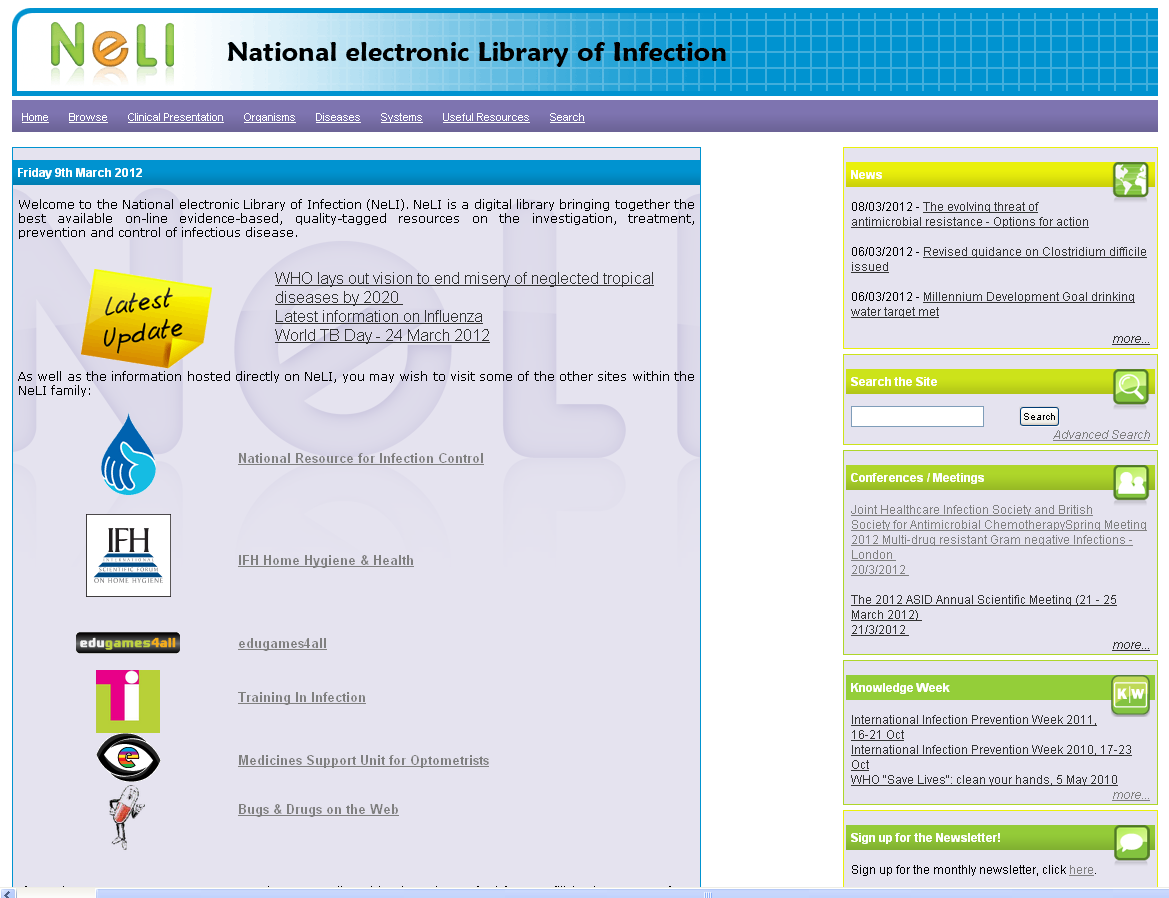The height and width of the screenshot is (898, 1169).
Task: Select the Training In Infection logo
Action: (128, 701)
